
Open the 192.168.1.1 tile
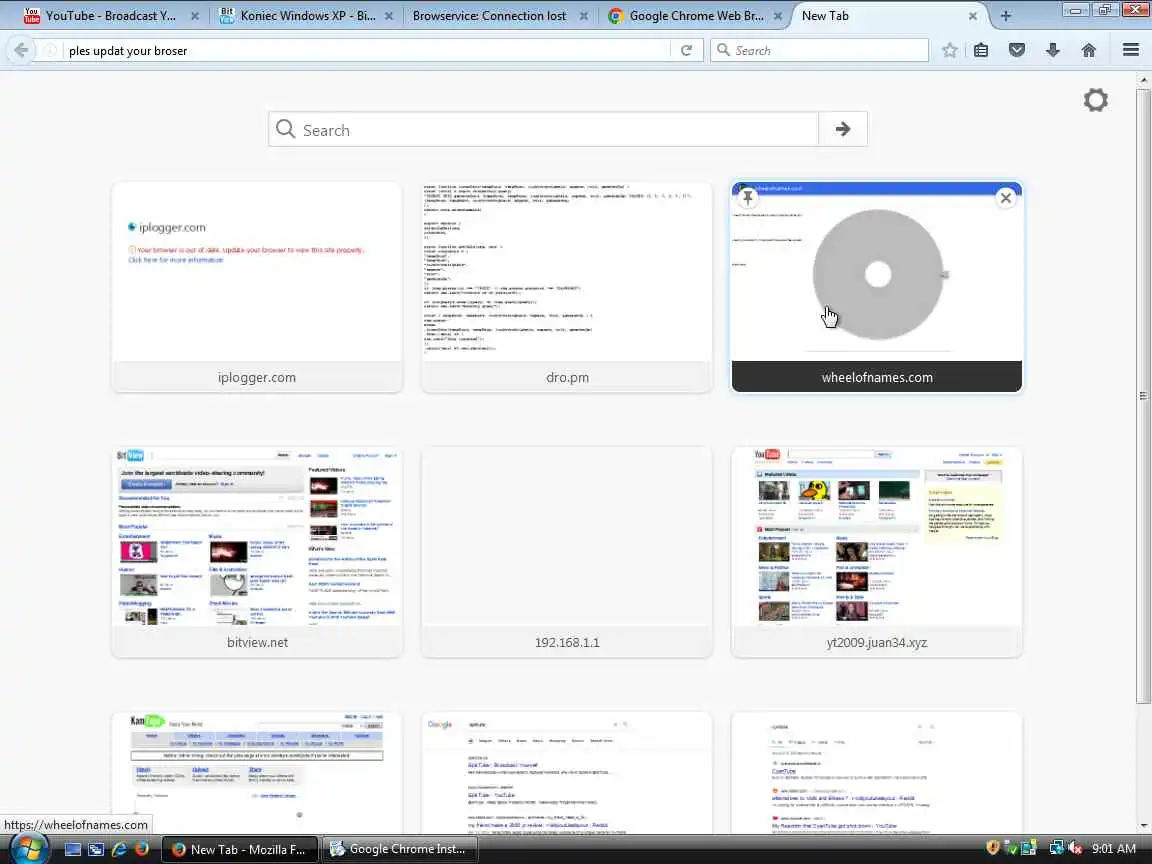tap(566, 551)
